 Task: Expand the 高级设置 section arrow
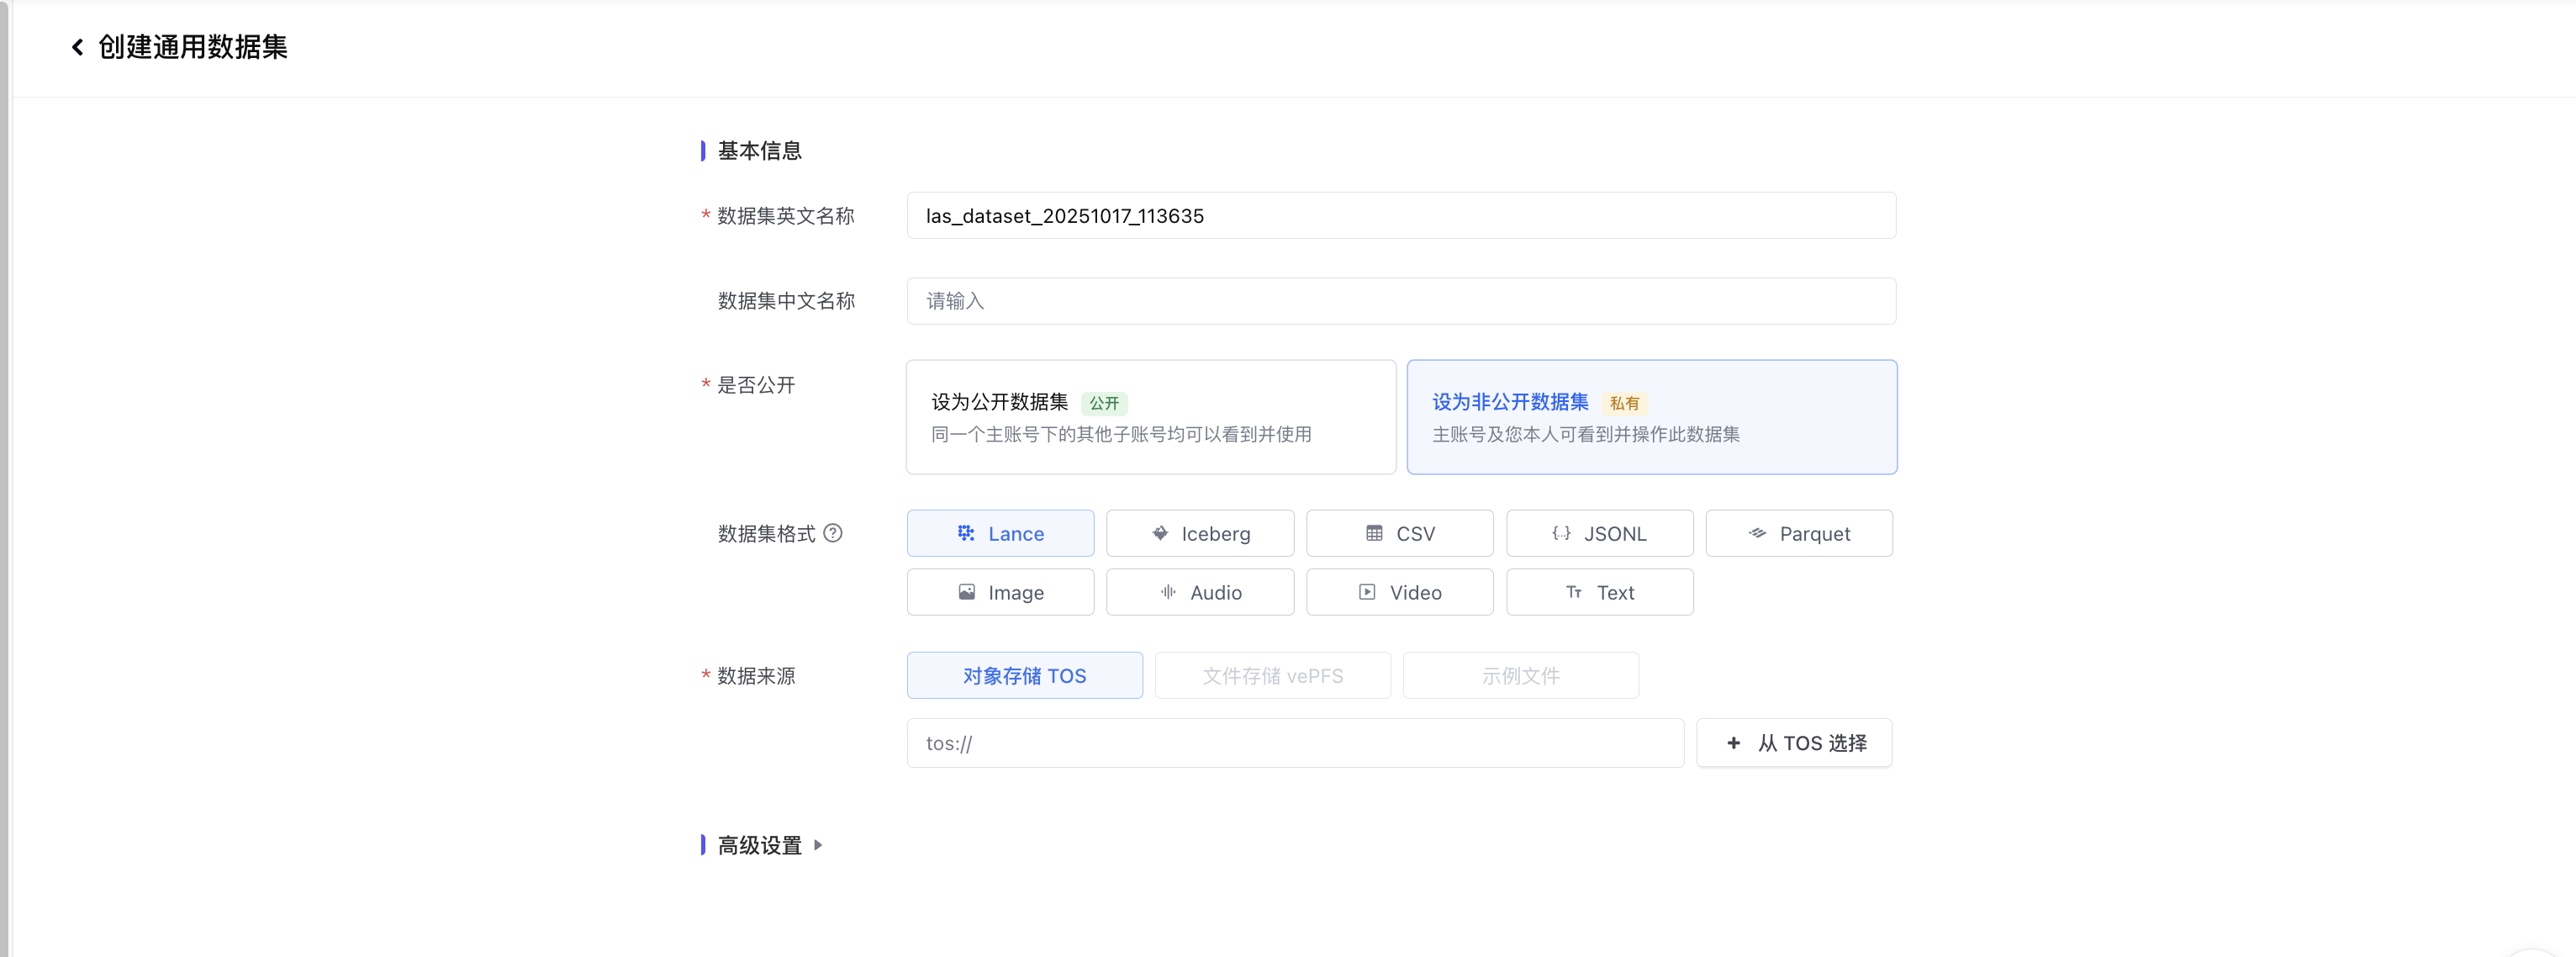coord(818,845)
